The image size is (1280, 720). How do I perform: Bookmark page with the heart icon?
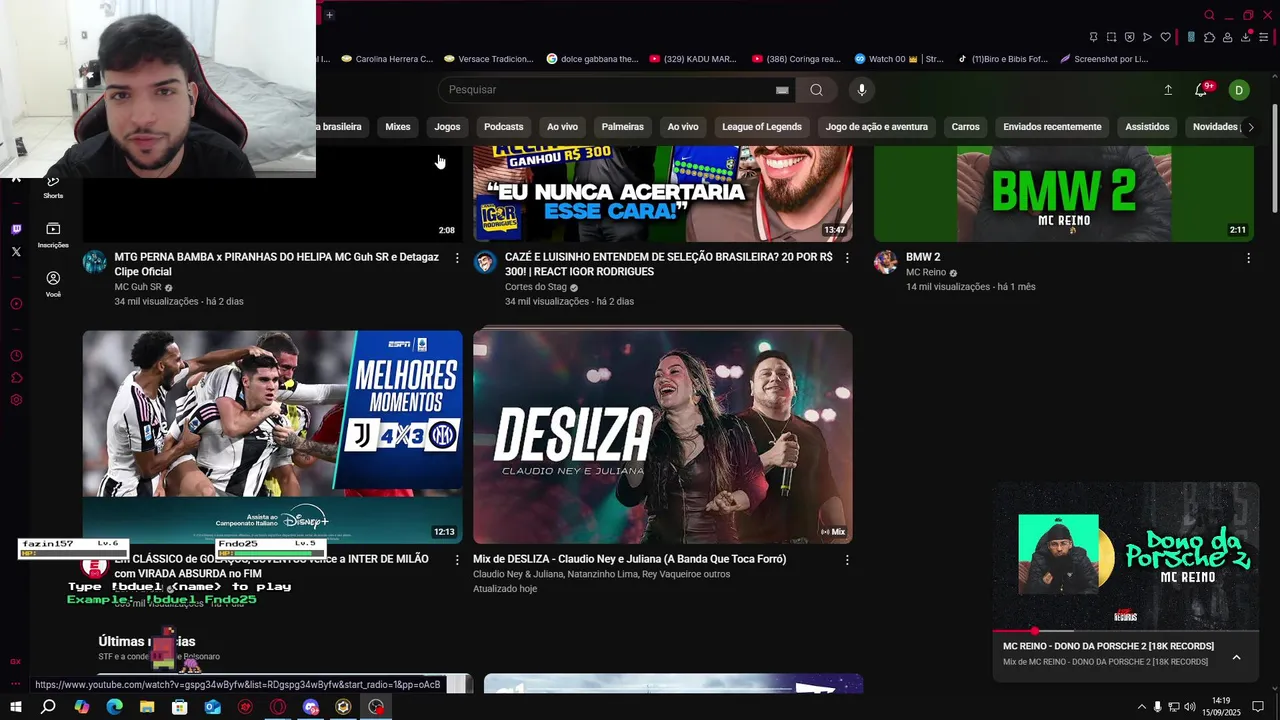tap(1165, 37)
